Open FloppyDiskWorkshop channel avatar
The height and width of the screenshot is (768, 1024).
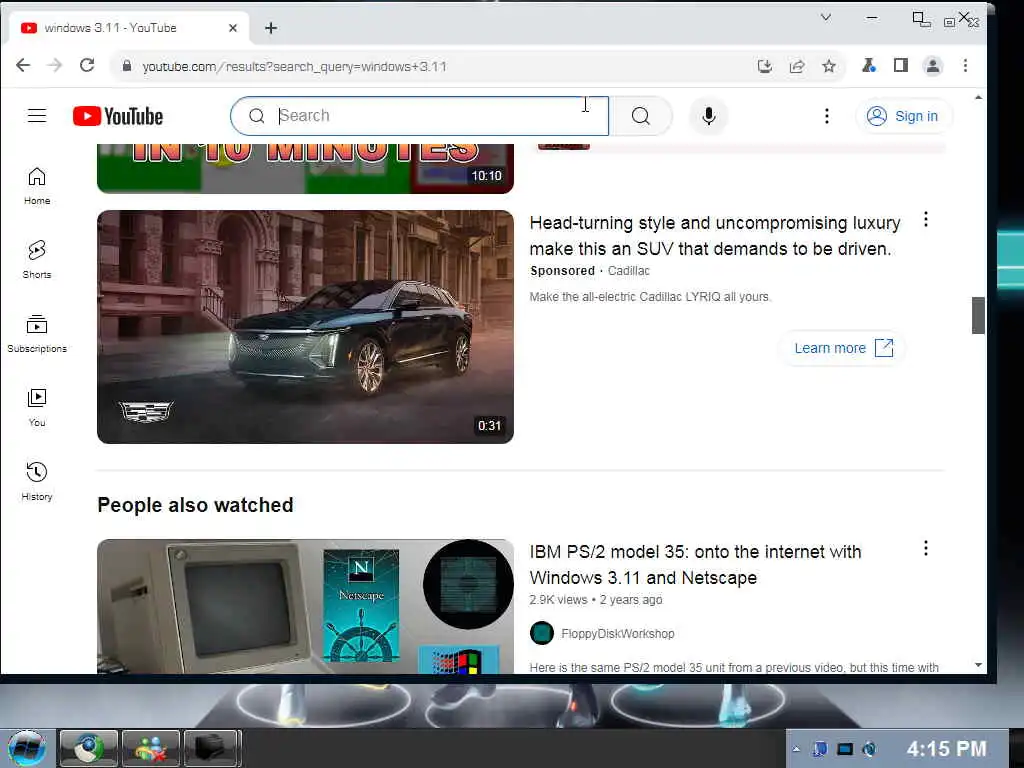pyautogui.click(x=541, y=633)
